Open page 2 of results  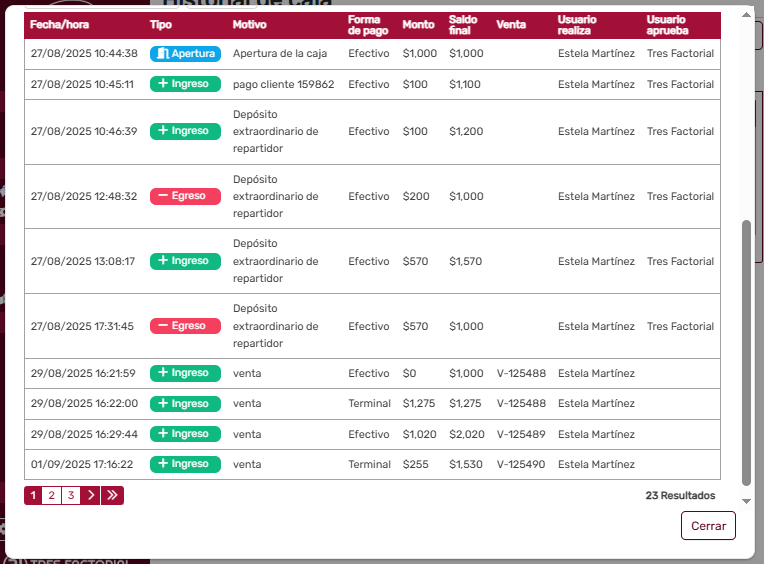(52, 495)
